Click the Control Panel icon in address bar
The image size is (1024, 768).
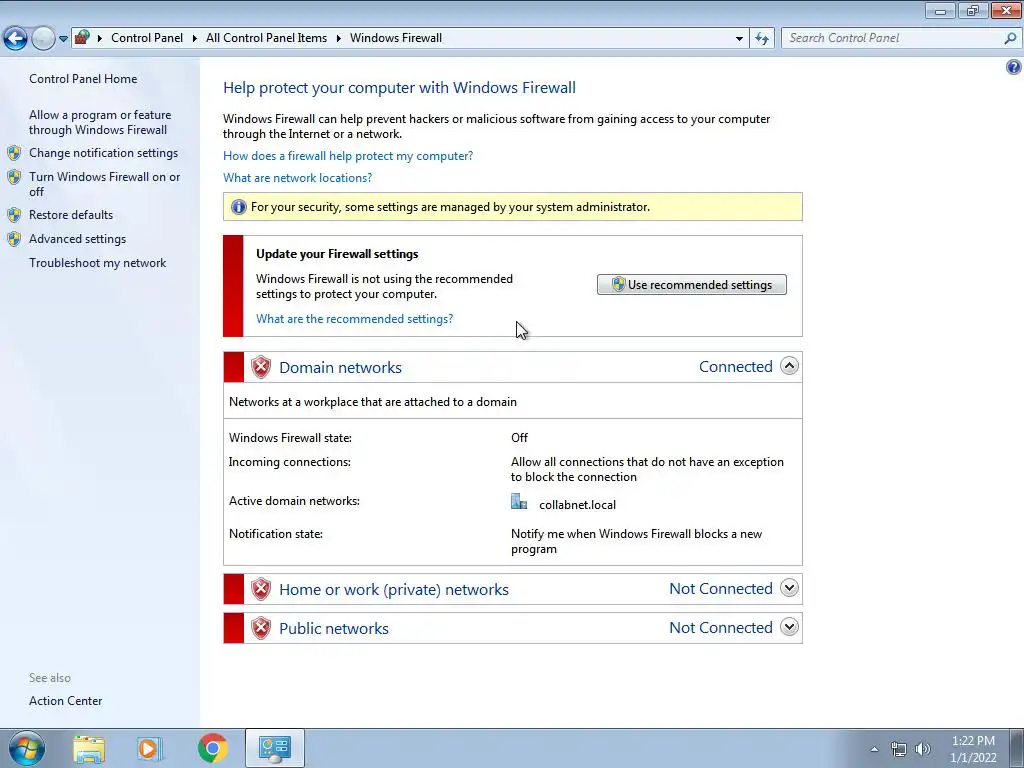82,37
